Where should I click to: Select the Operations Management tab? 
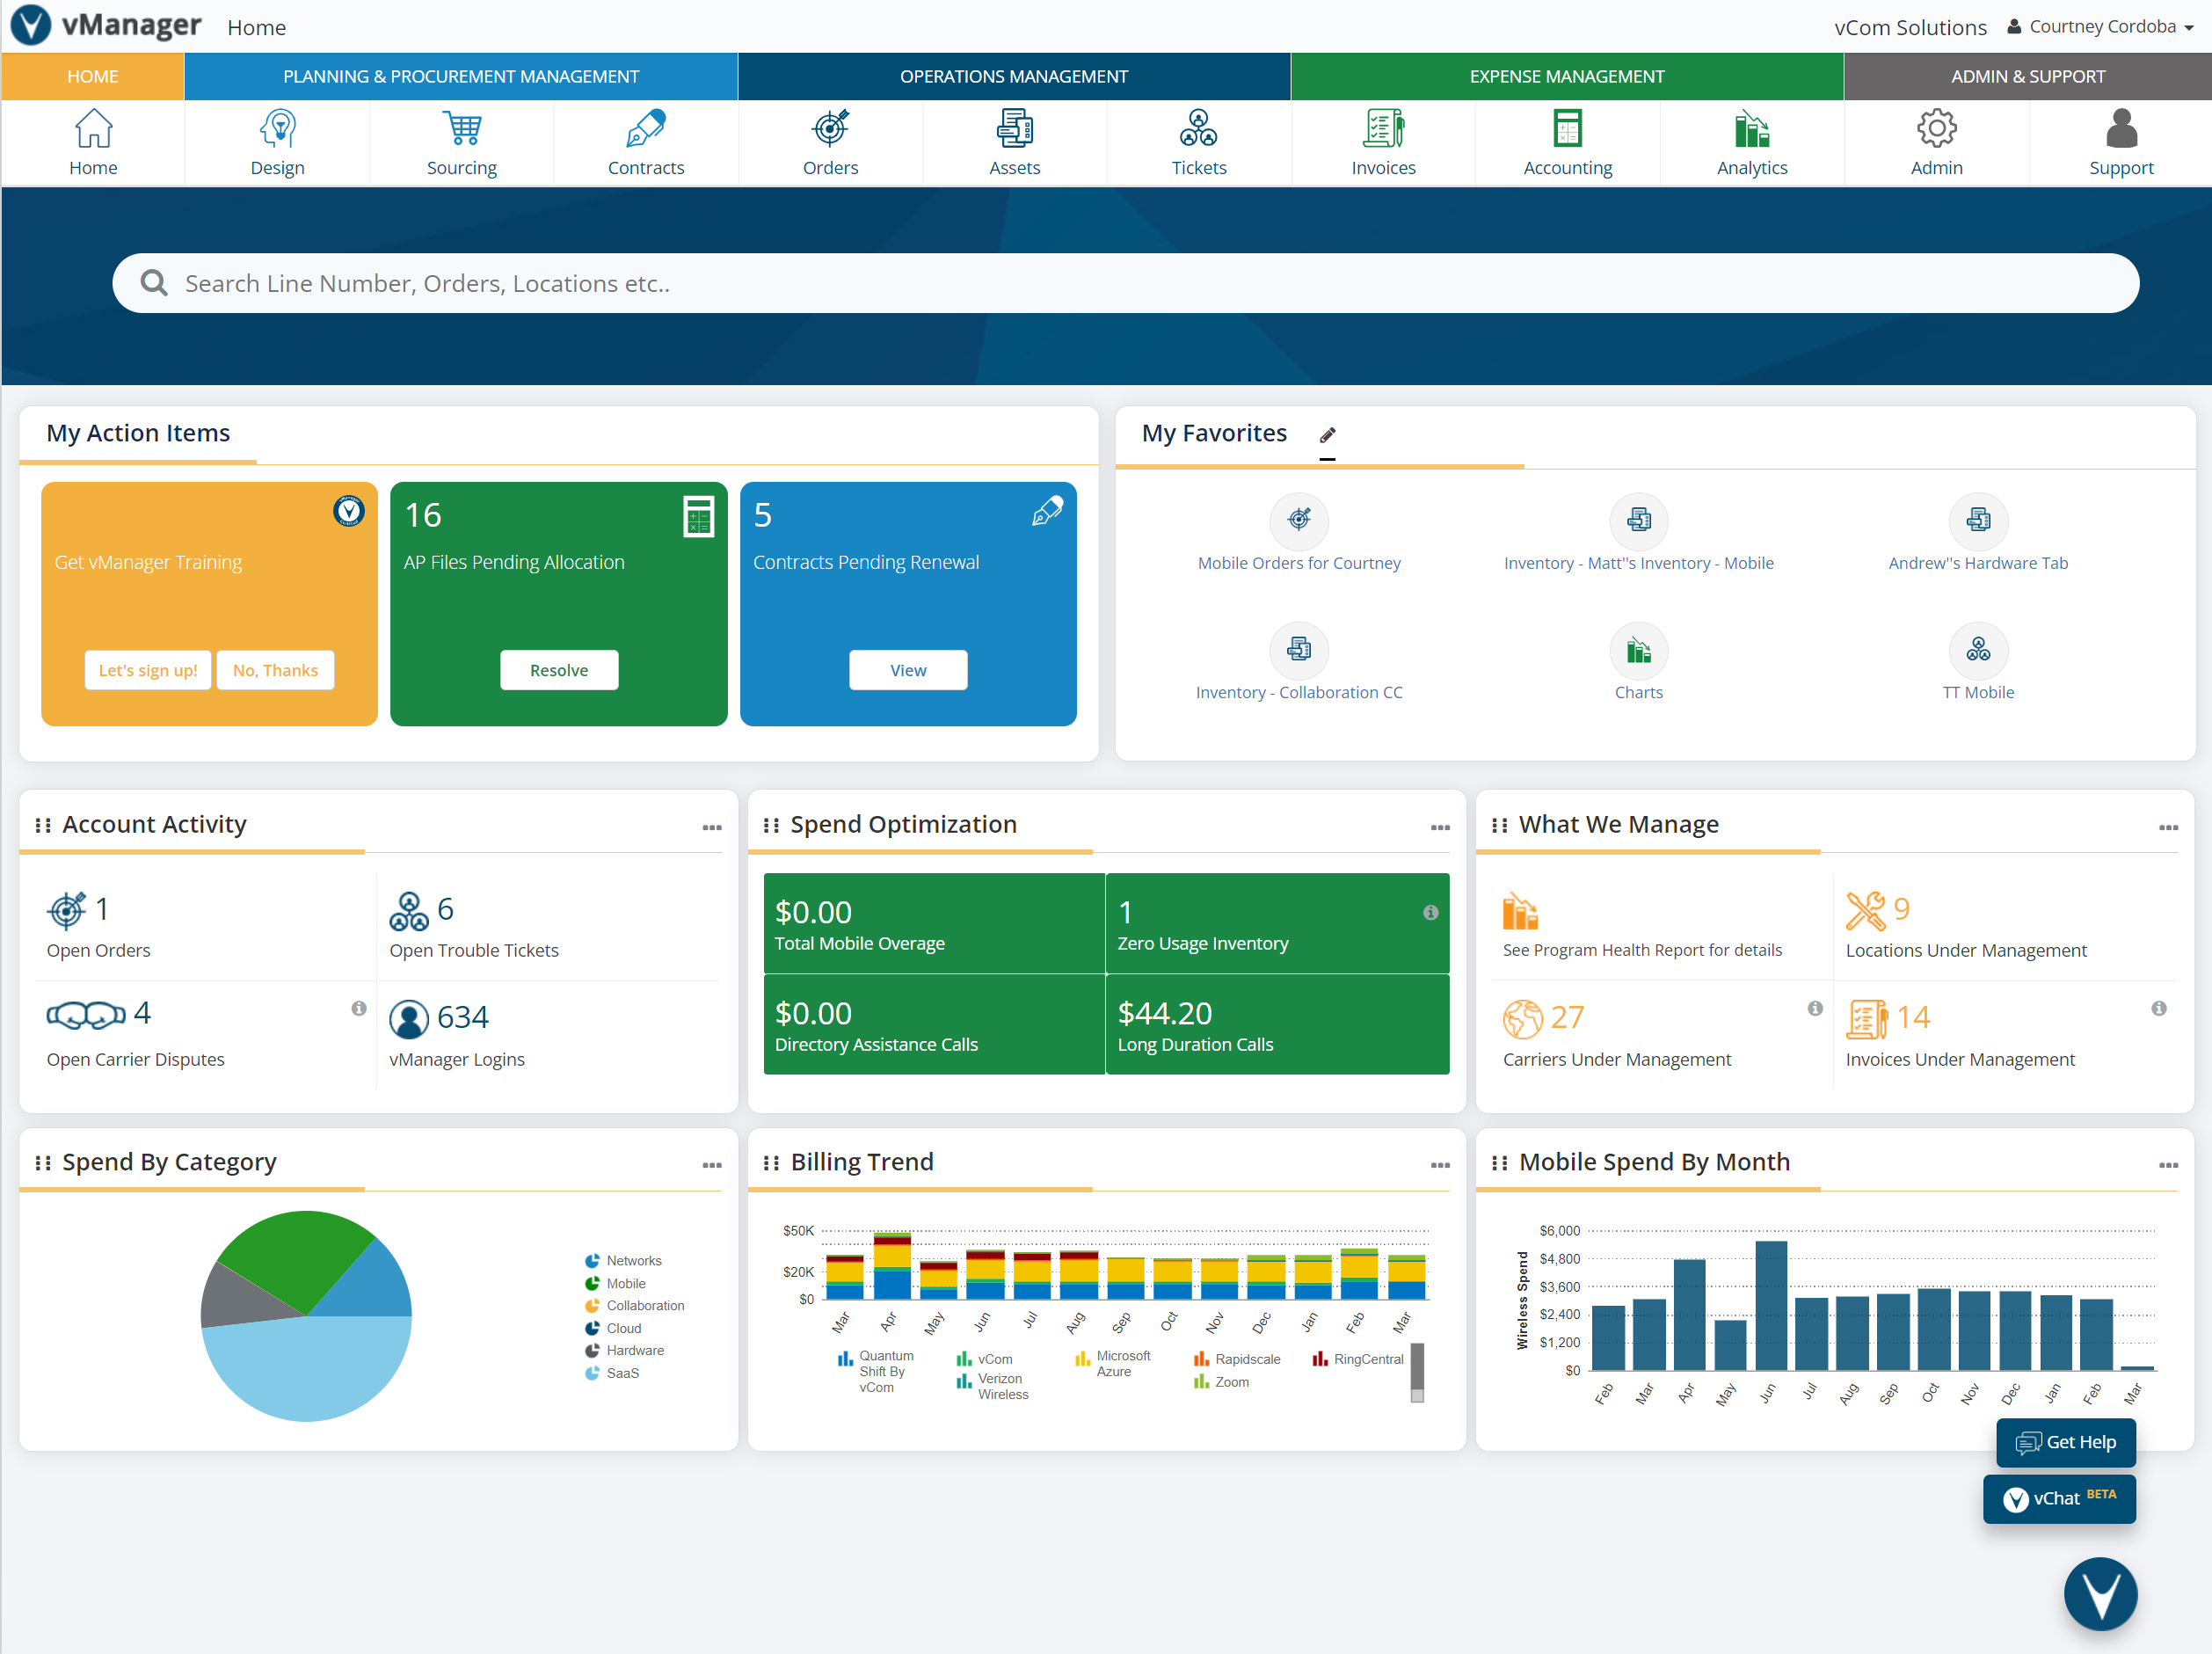coord(1014,75)
